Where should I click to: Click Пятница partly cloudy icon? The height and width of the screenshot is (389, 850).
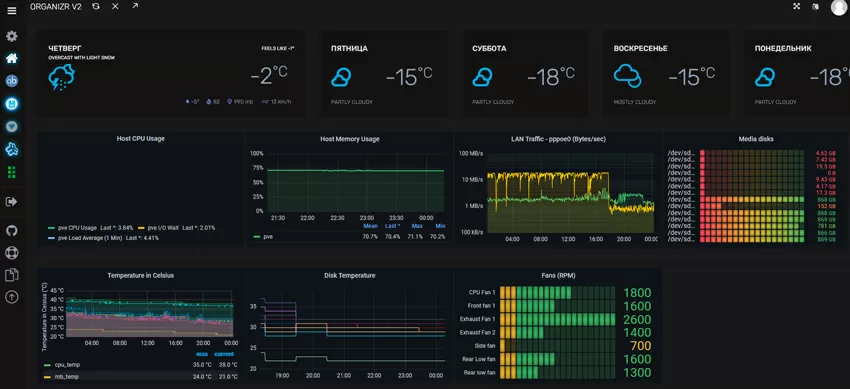pos(341,77)
